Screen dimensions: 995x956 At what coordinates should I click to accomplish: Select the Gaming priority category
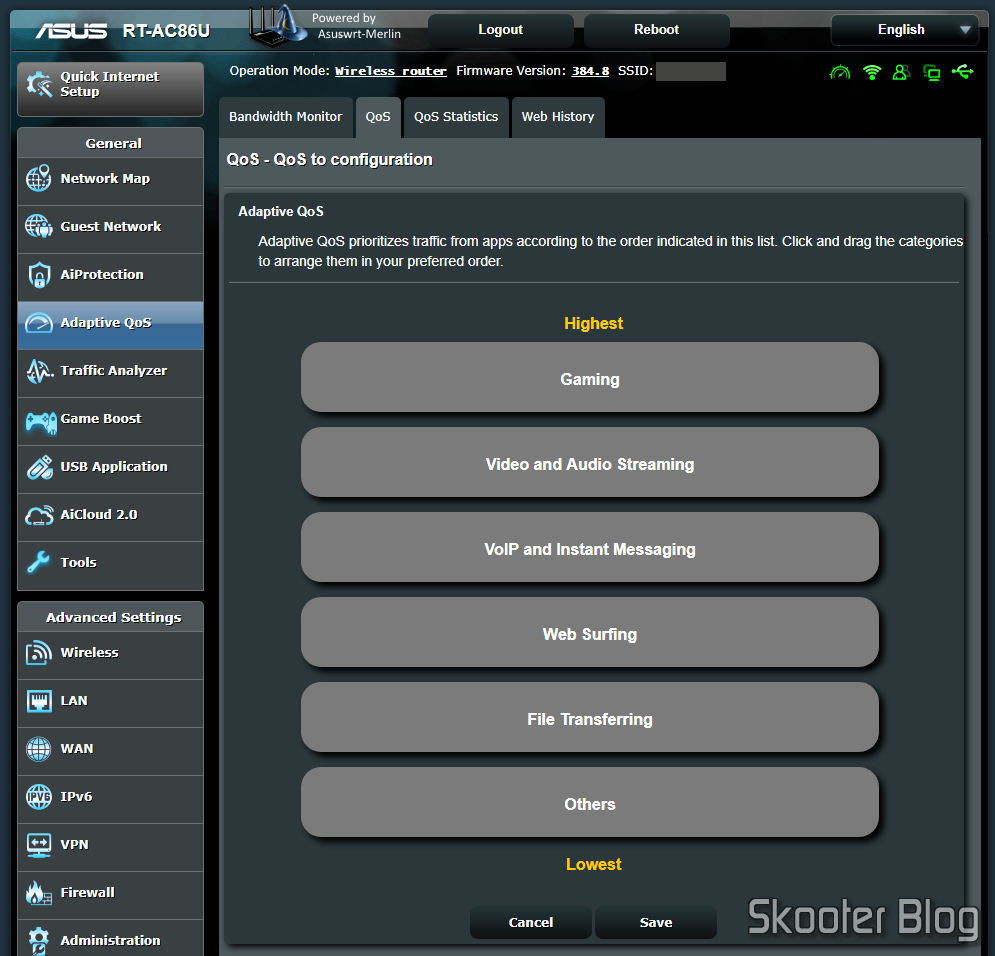click(590, 377)
